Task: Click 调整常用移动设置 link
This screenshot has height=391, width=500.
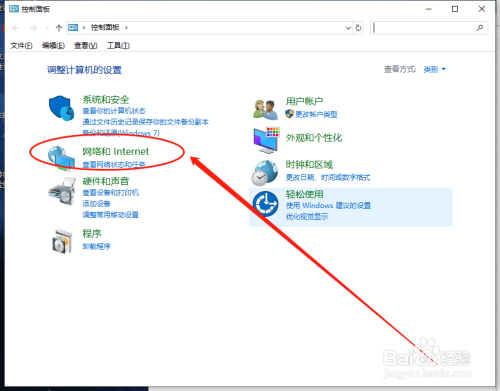Action: pos(111,215)
